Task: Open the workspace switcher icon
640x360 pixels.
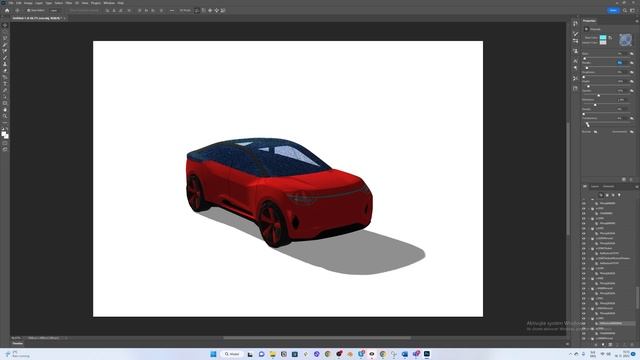Action: pyautogui.click(x=632, y=10)
